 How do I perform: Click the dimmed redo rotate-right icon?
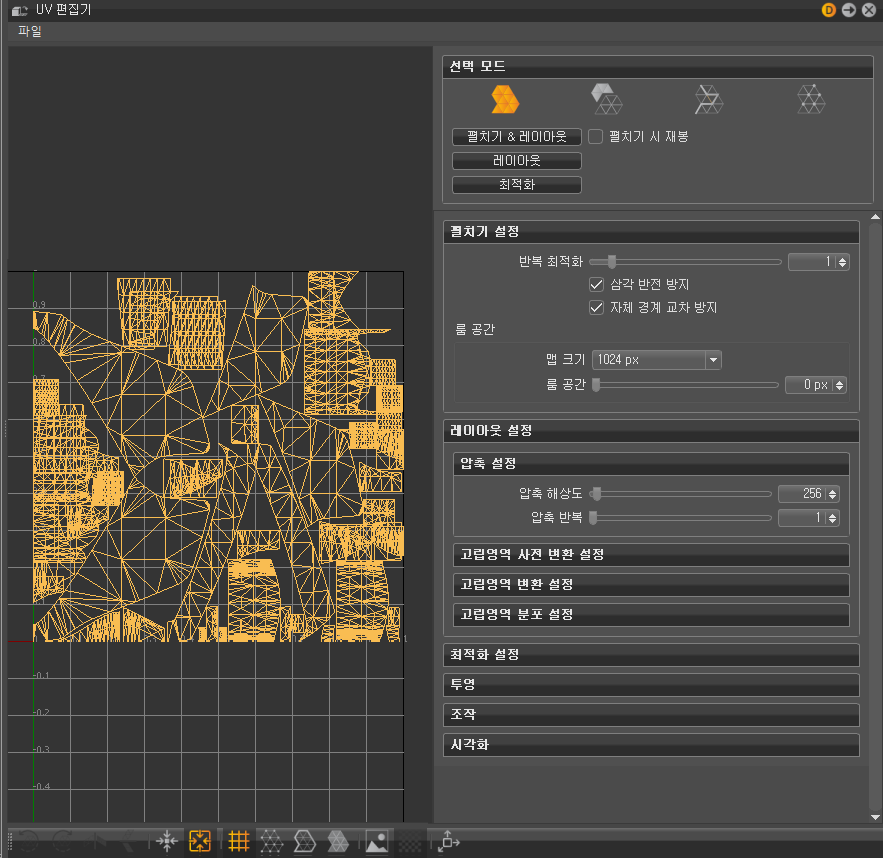pos(62,842)
